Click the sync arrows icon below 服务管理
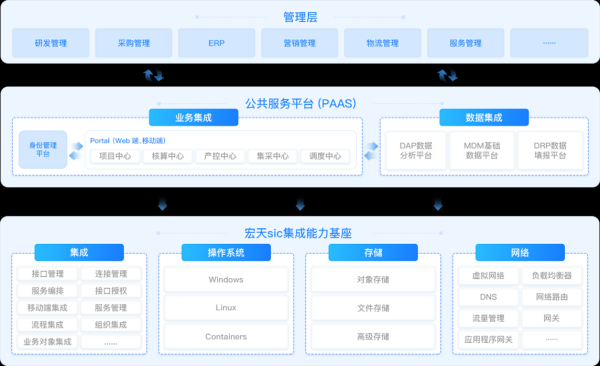The image size is (600, 366). click(x=447, y=75)
